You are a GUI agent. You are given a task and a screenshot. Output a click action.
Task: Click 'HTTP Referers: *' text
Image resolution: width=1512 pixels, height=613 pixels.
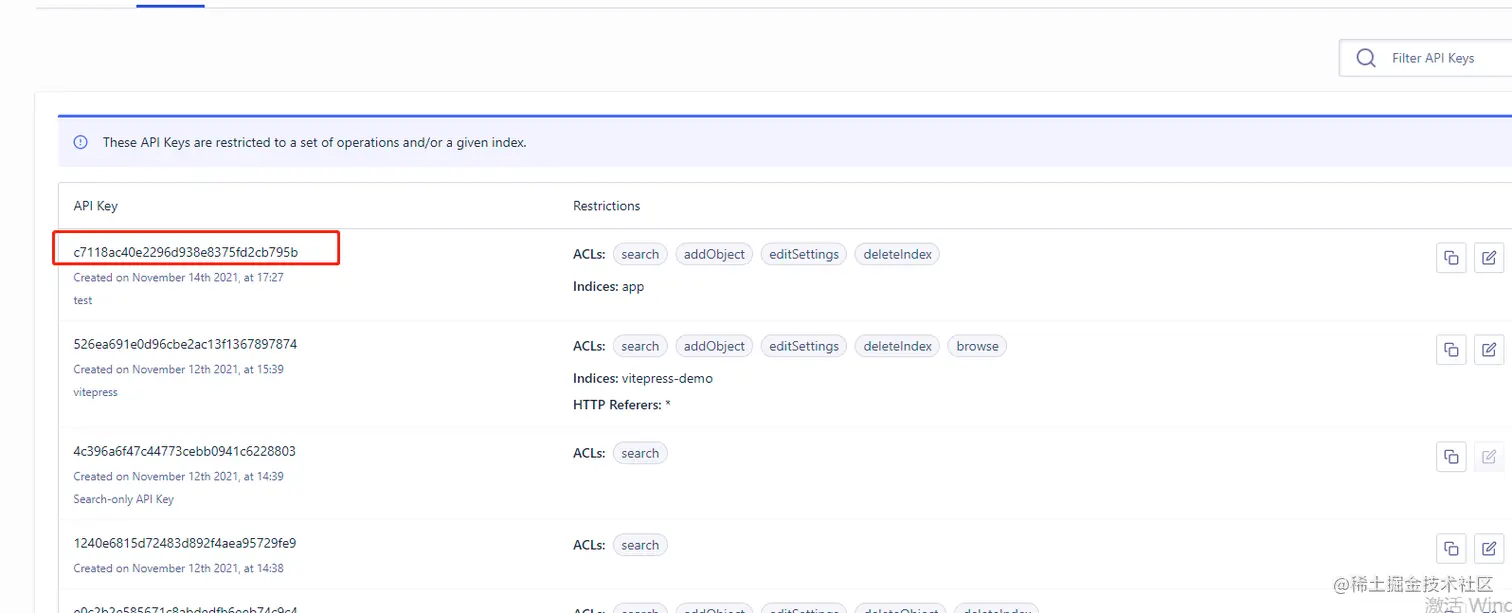[622, 405]
